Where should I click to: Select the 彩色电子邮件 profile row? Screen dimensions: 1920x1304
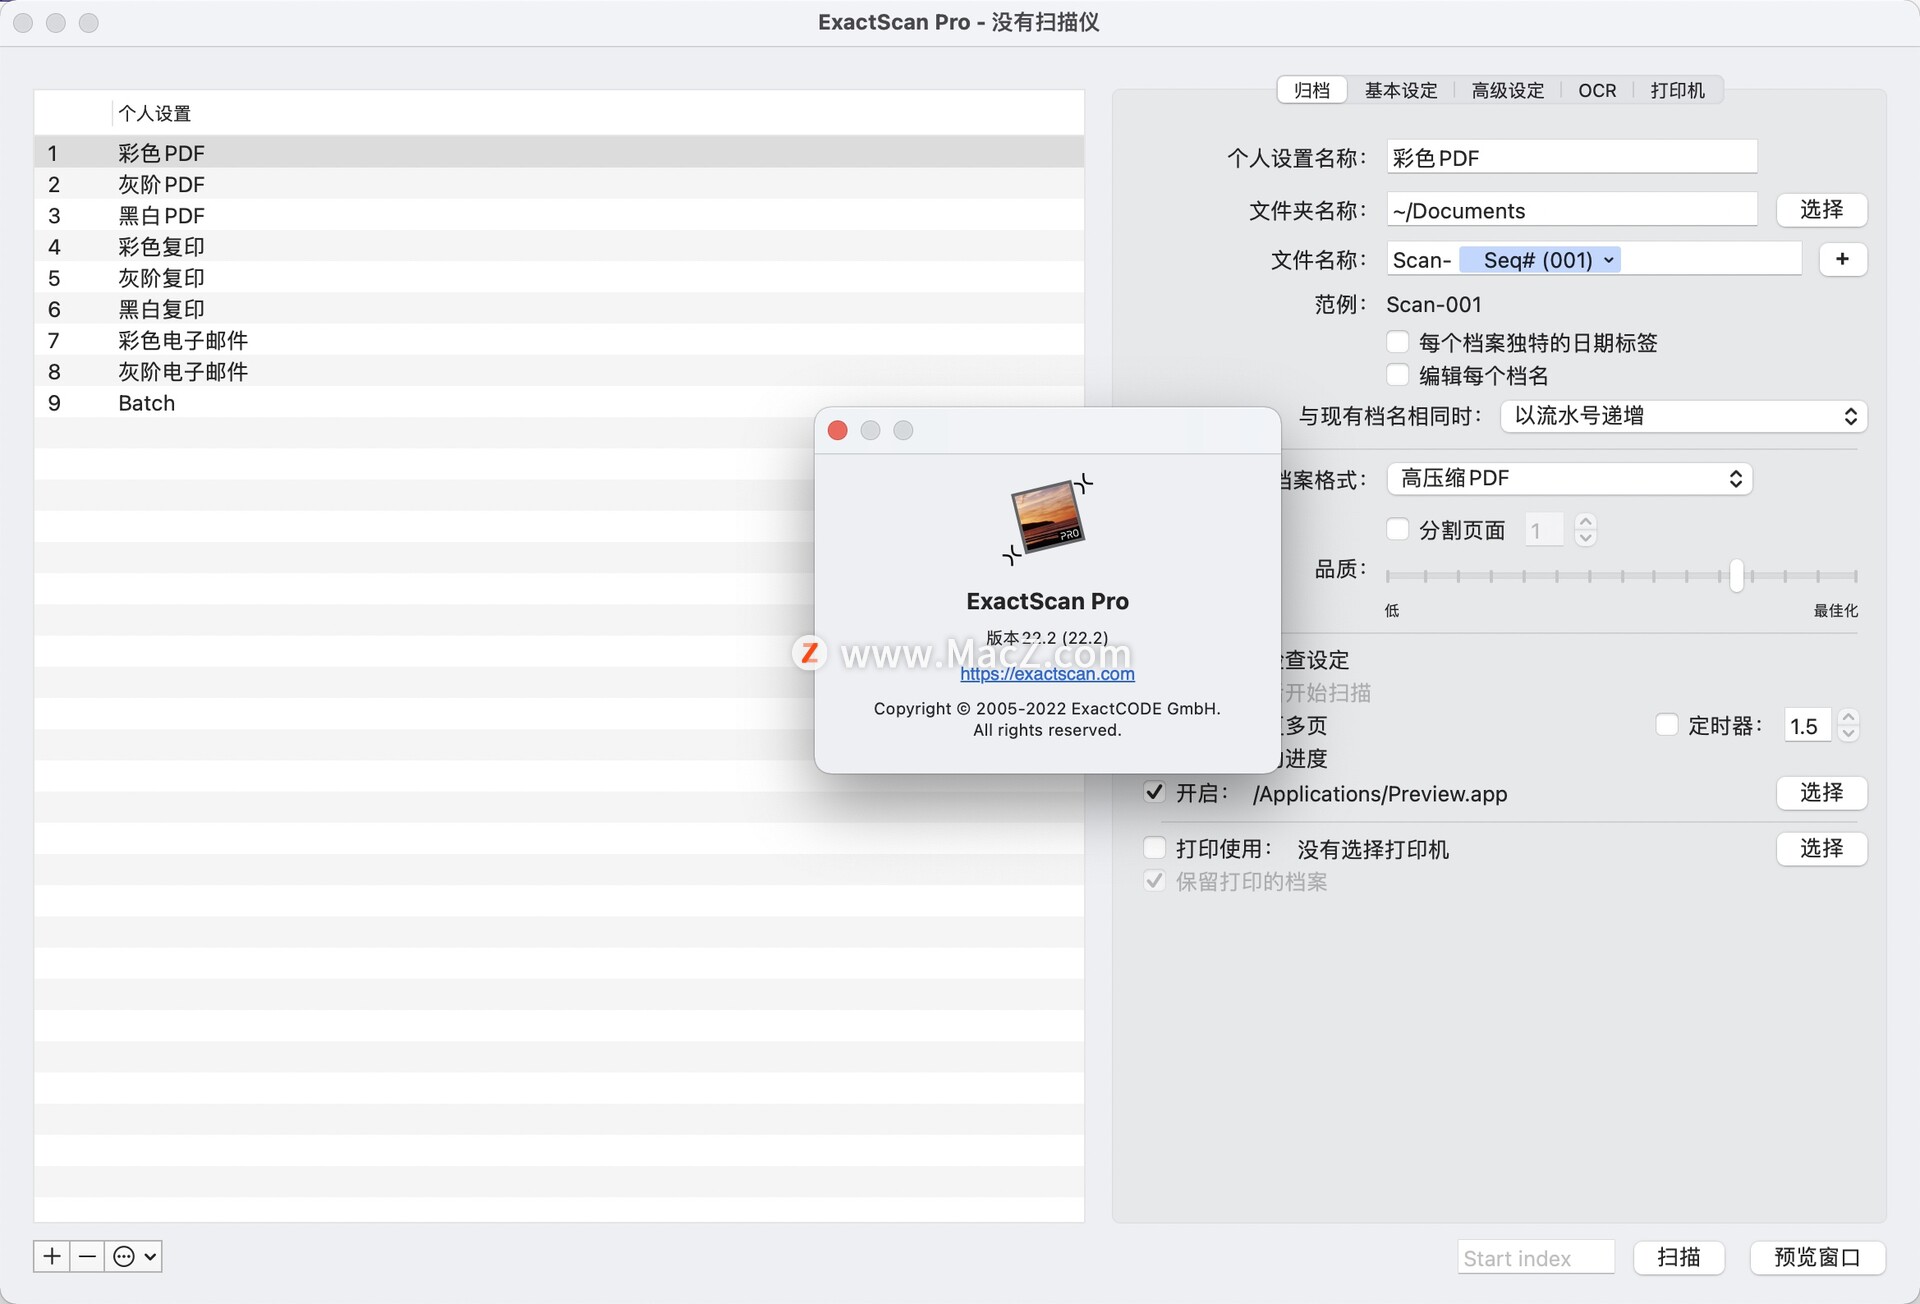559,340
